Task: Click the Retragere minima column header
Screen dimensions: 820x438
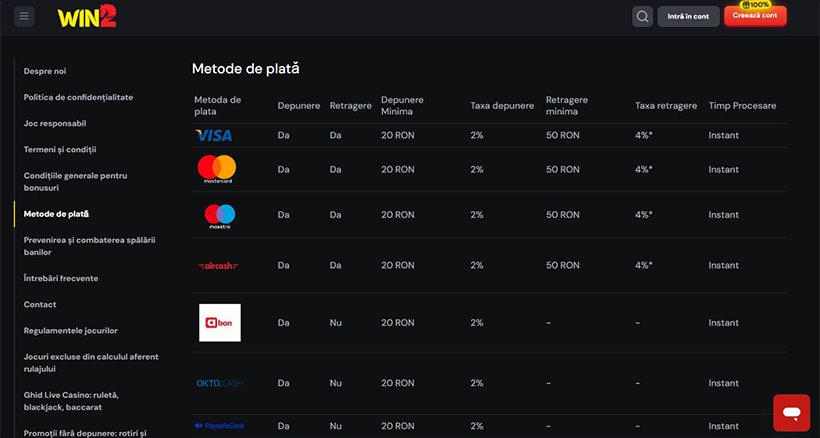Action: pyautogui.click(x=567, y=106)
